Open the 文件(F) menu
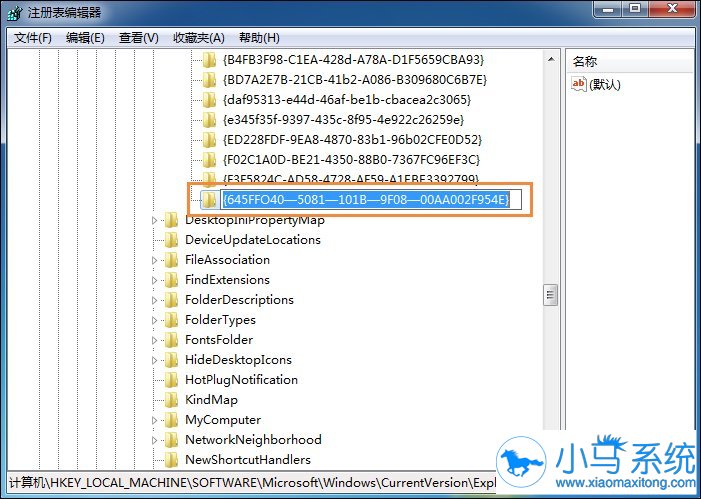 [x=33, y=38]
